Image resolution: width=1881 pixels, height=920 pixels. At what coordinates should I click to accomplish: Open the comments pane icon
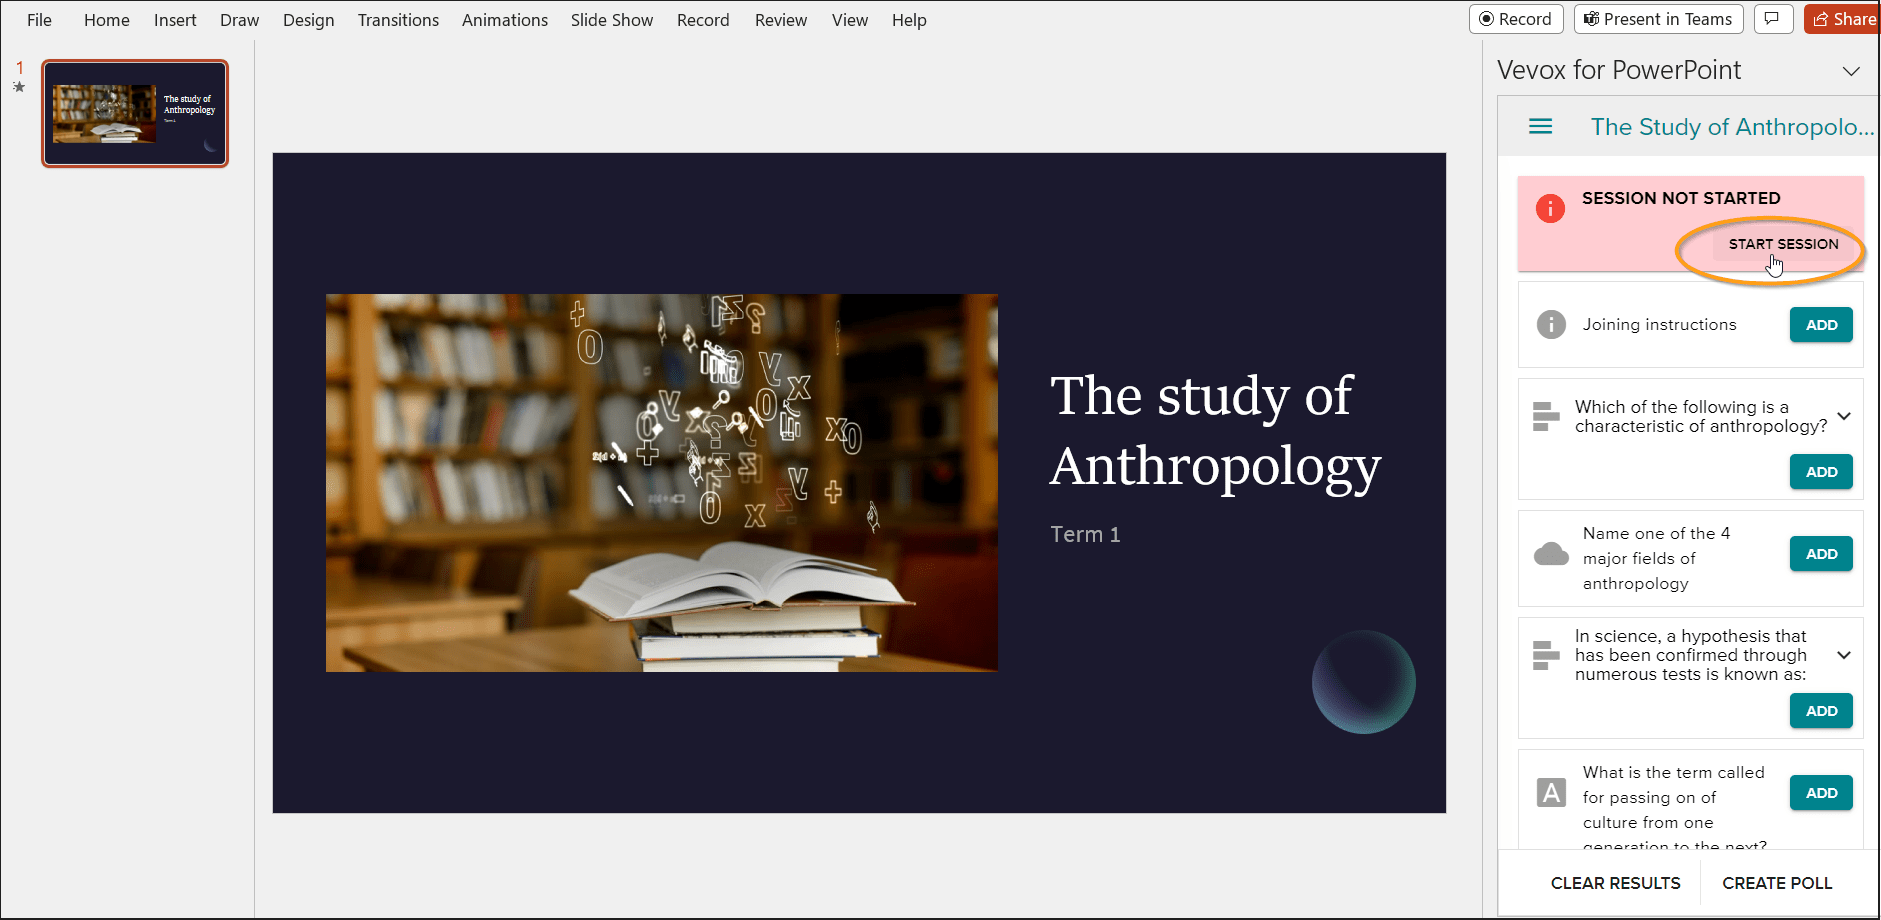(1772, 19)
